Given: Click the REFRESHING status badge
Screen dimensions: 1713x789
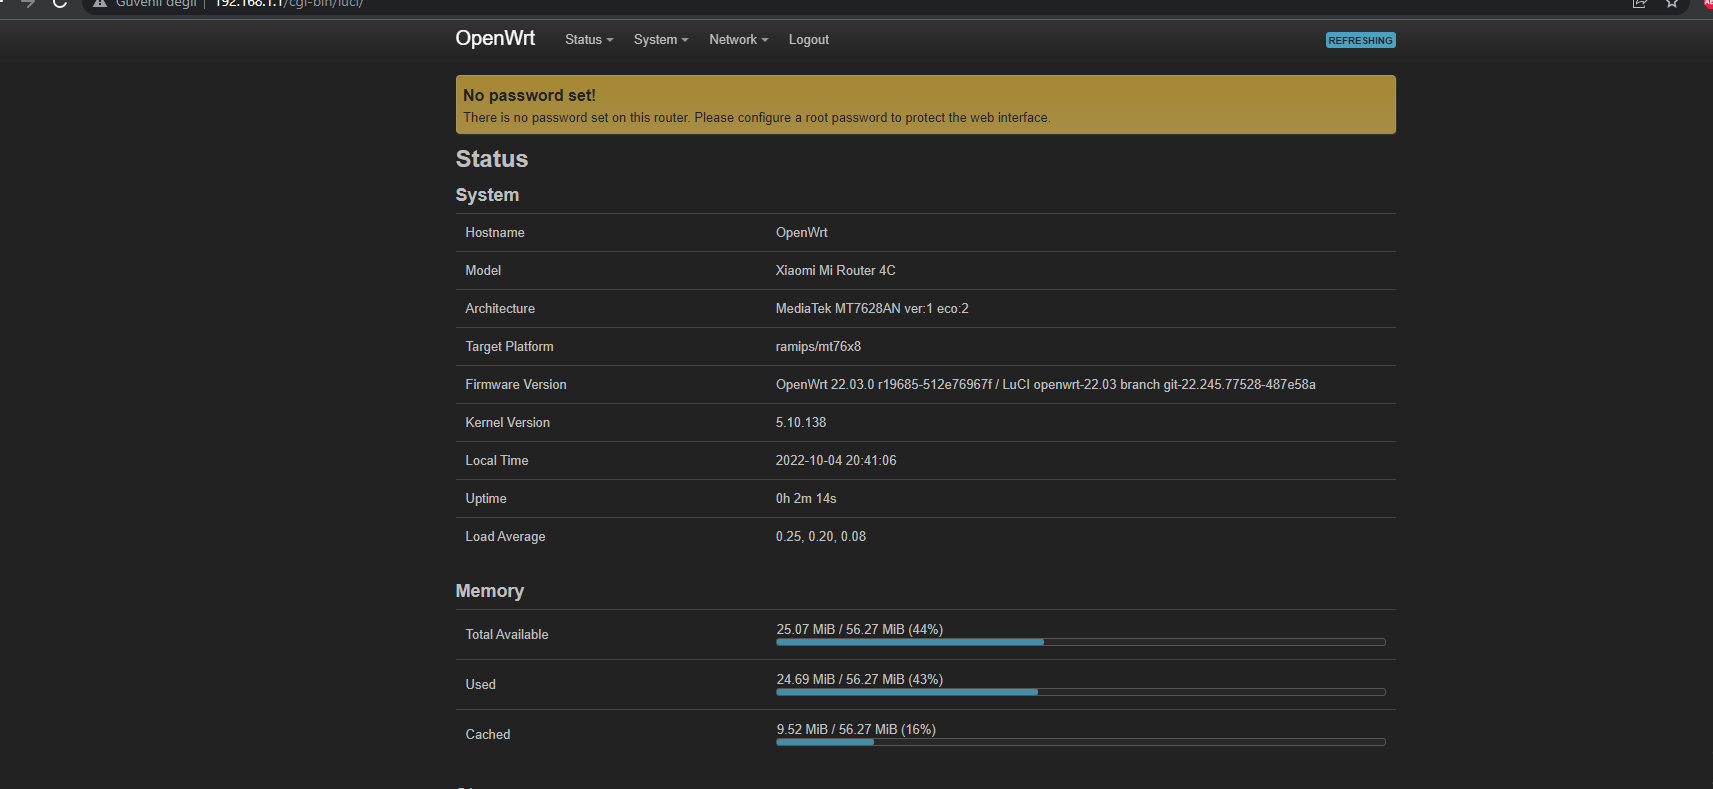Looking at the screenshot, I should [x=1360, y=41].
